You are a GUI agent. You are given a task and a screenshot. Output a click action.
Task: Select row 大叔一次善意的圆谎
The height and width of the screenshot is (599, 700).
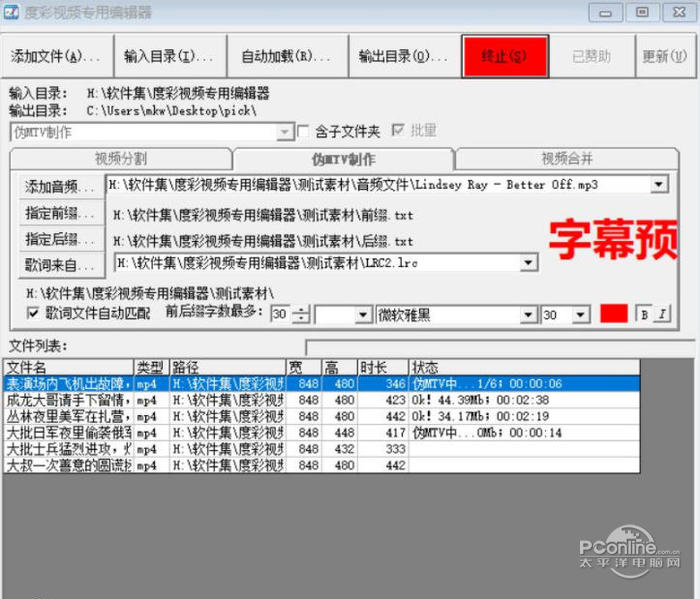(x=321, y=465)
